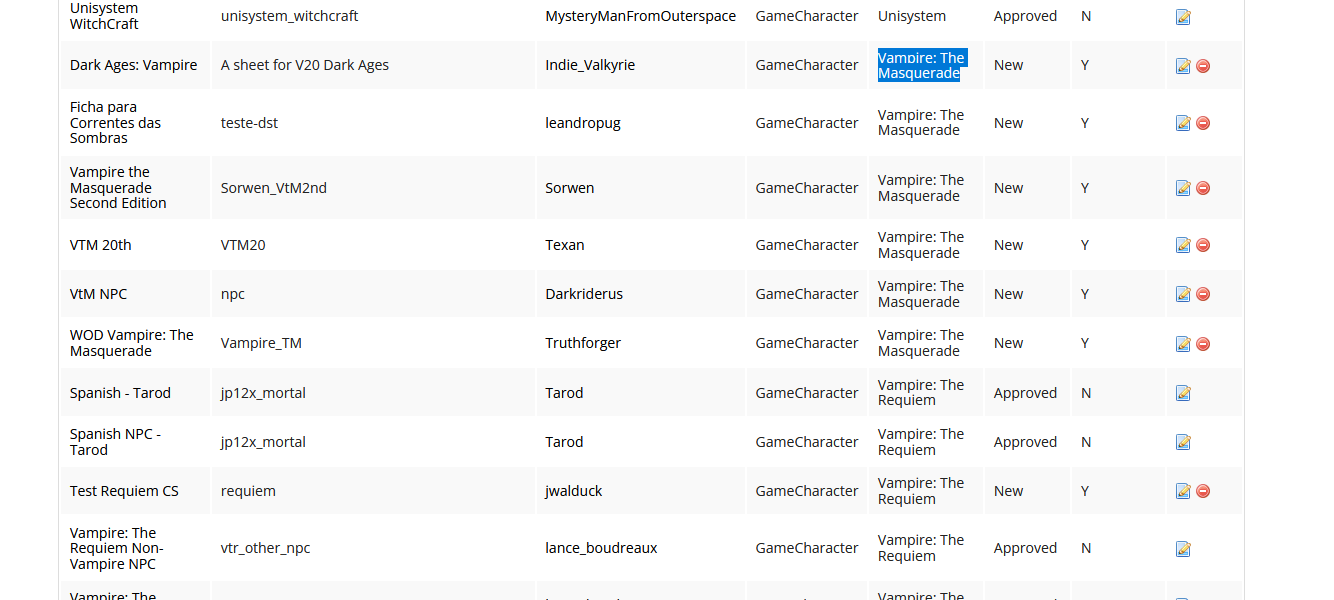The height and width of the screenshot is (600, 1334).
Task: Delete the Test Requiem CS sheet
Action: [1203, 491]
